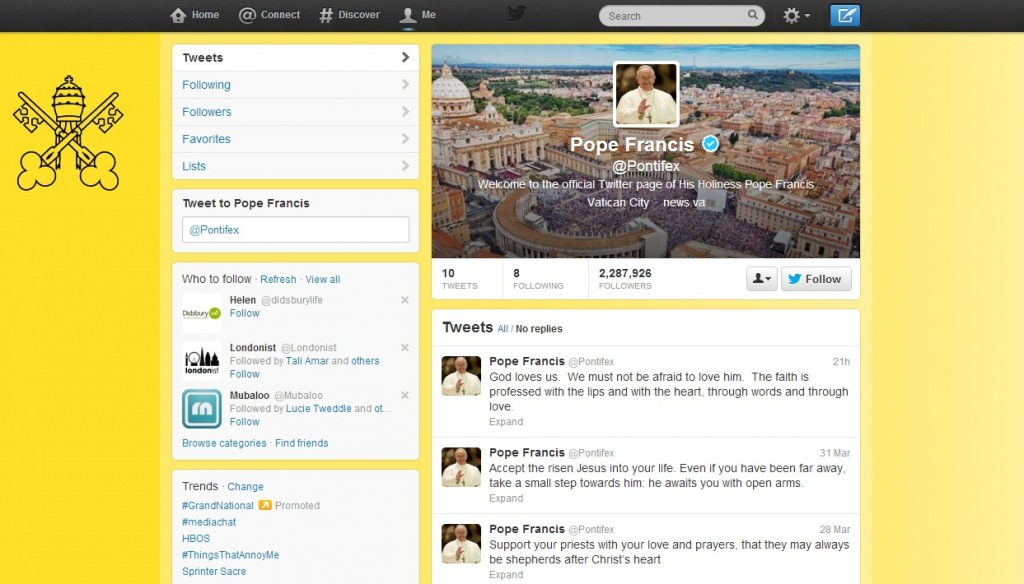Open the user actions dropdown next to Follow
Viewport: 1024px width, 584px height.
(761, 279)
